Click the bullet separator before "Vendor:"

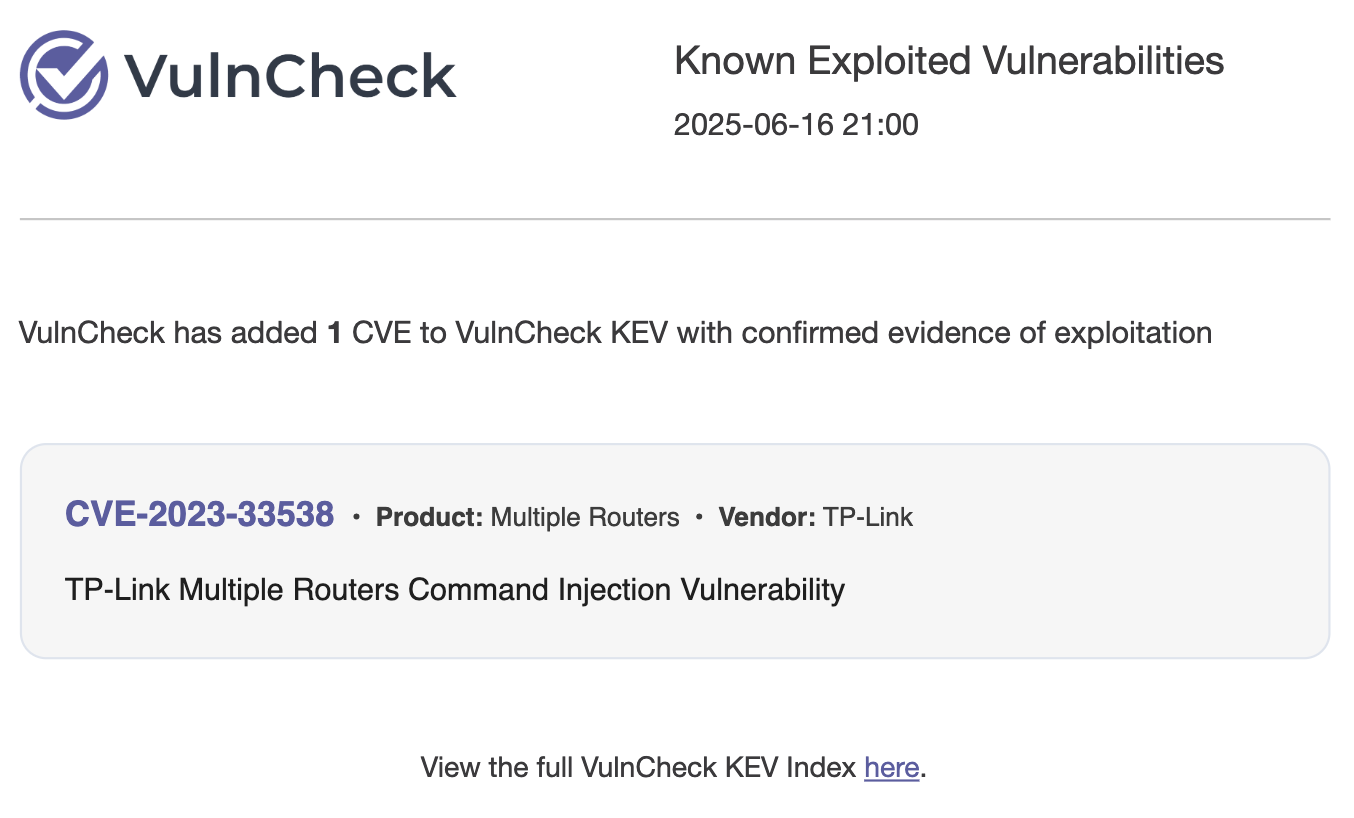[699, 518]
